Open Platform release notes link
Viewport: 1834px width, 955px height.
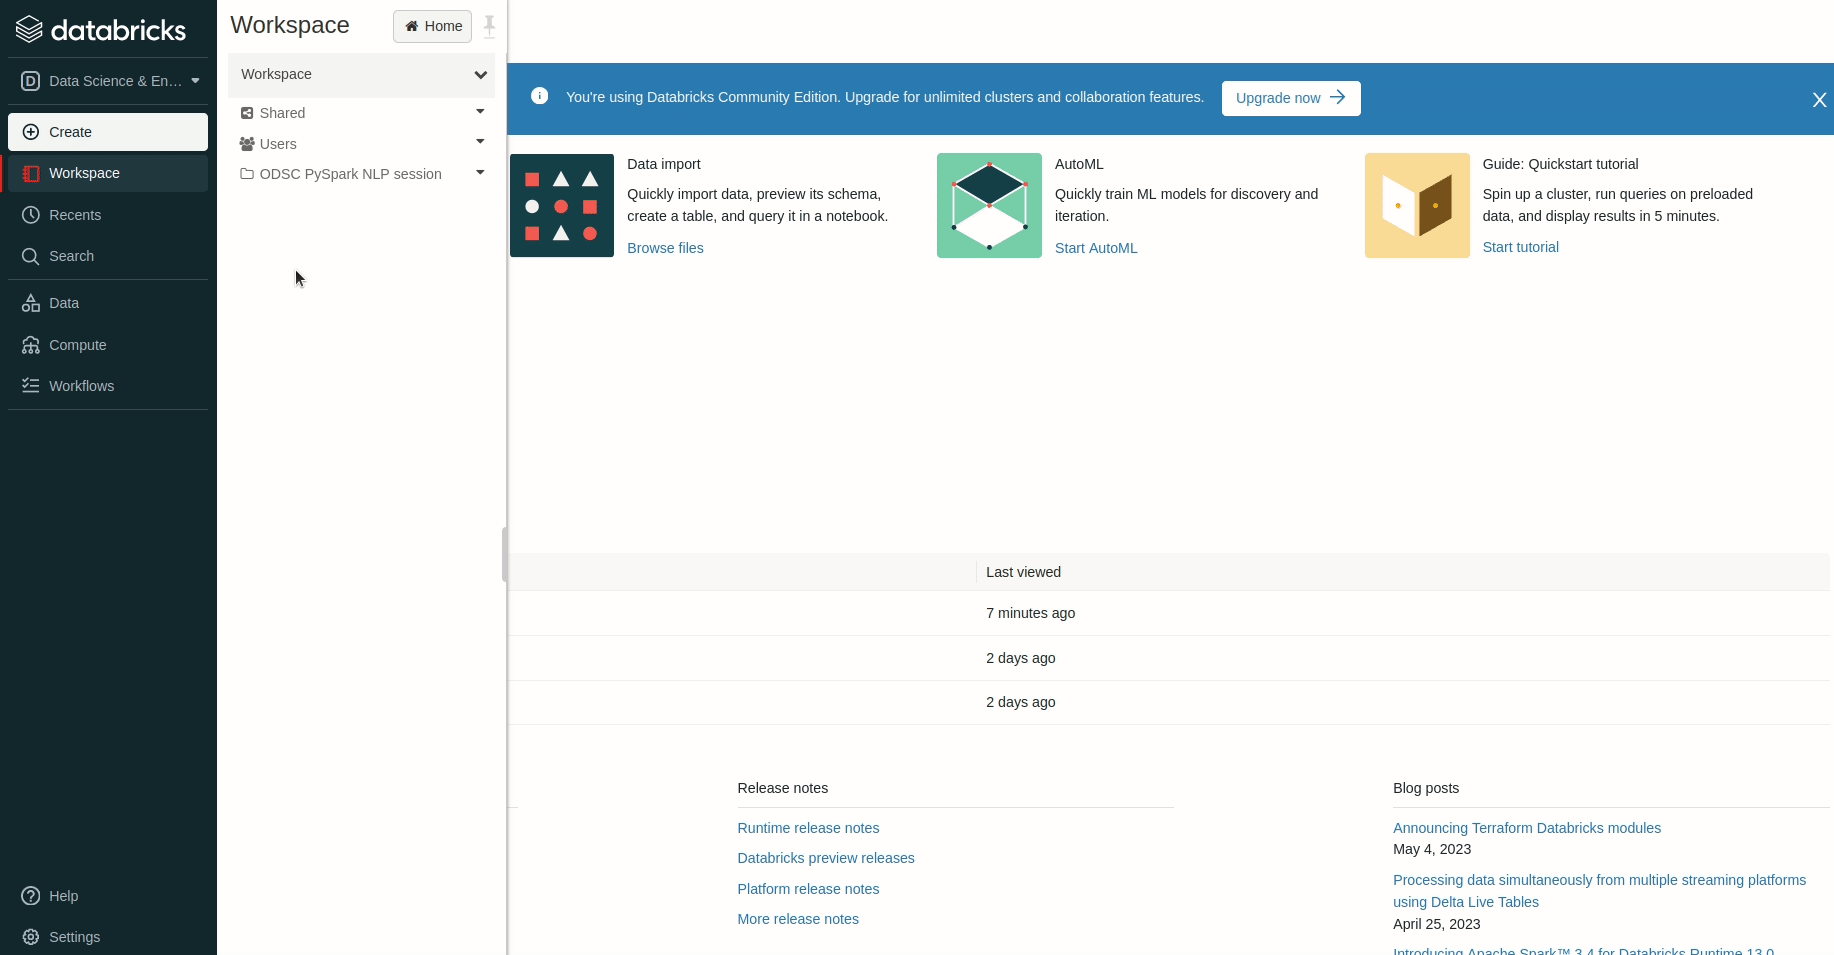808,889
